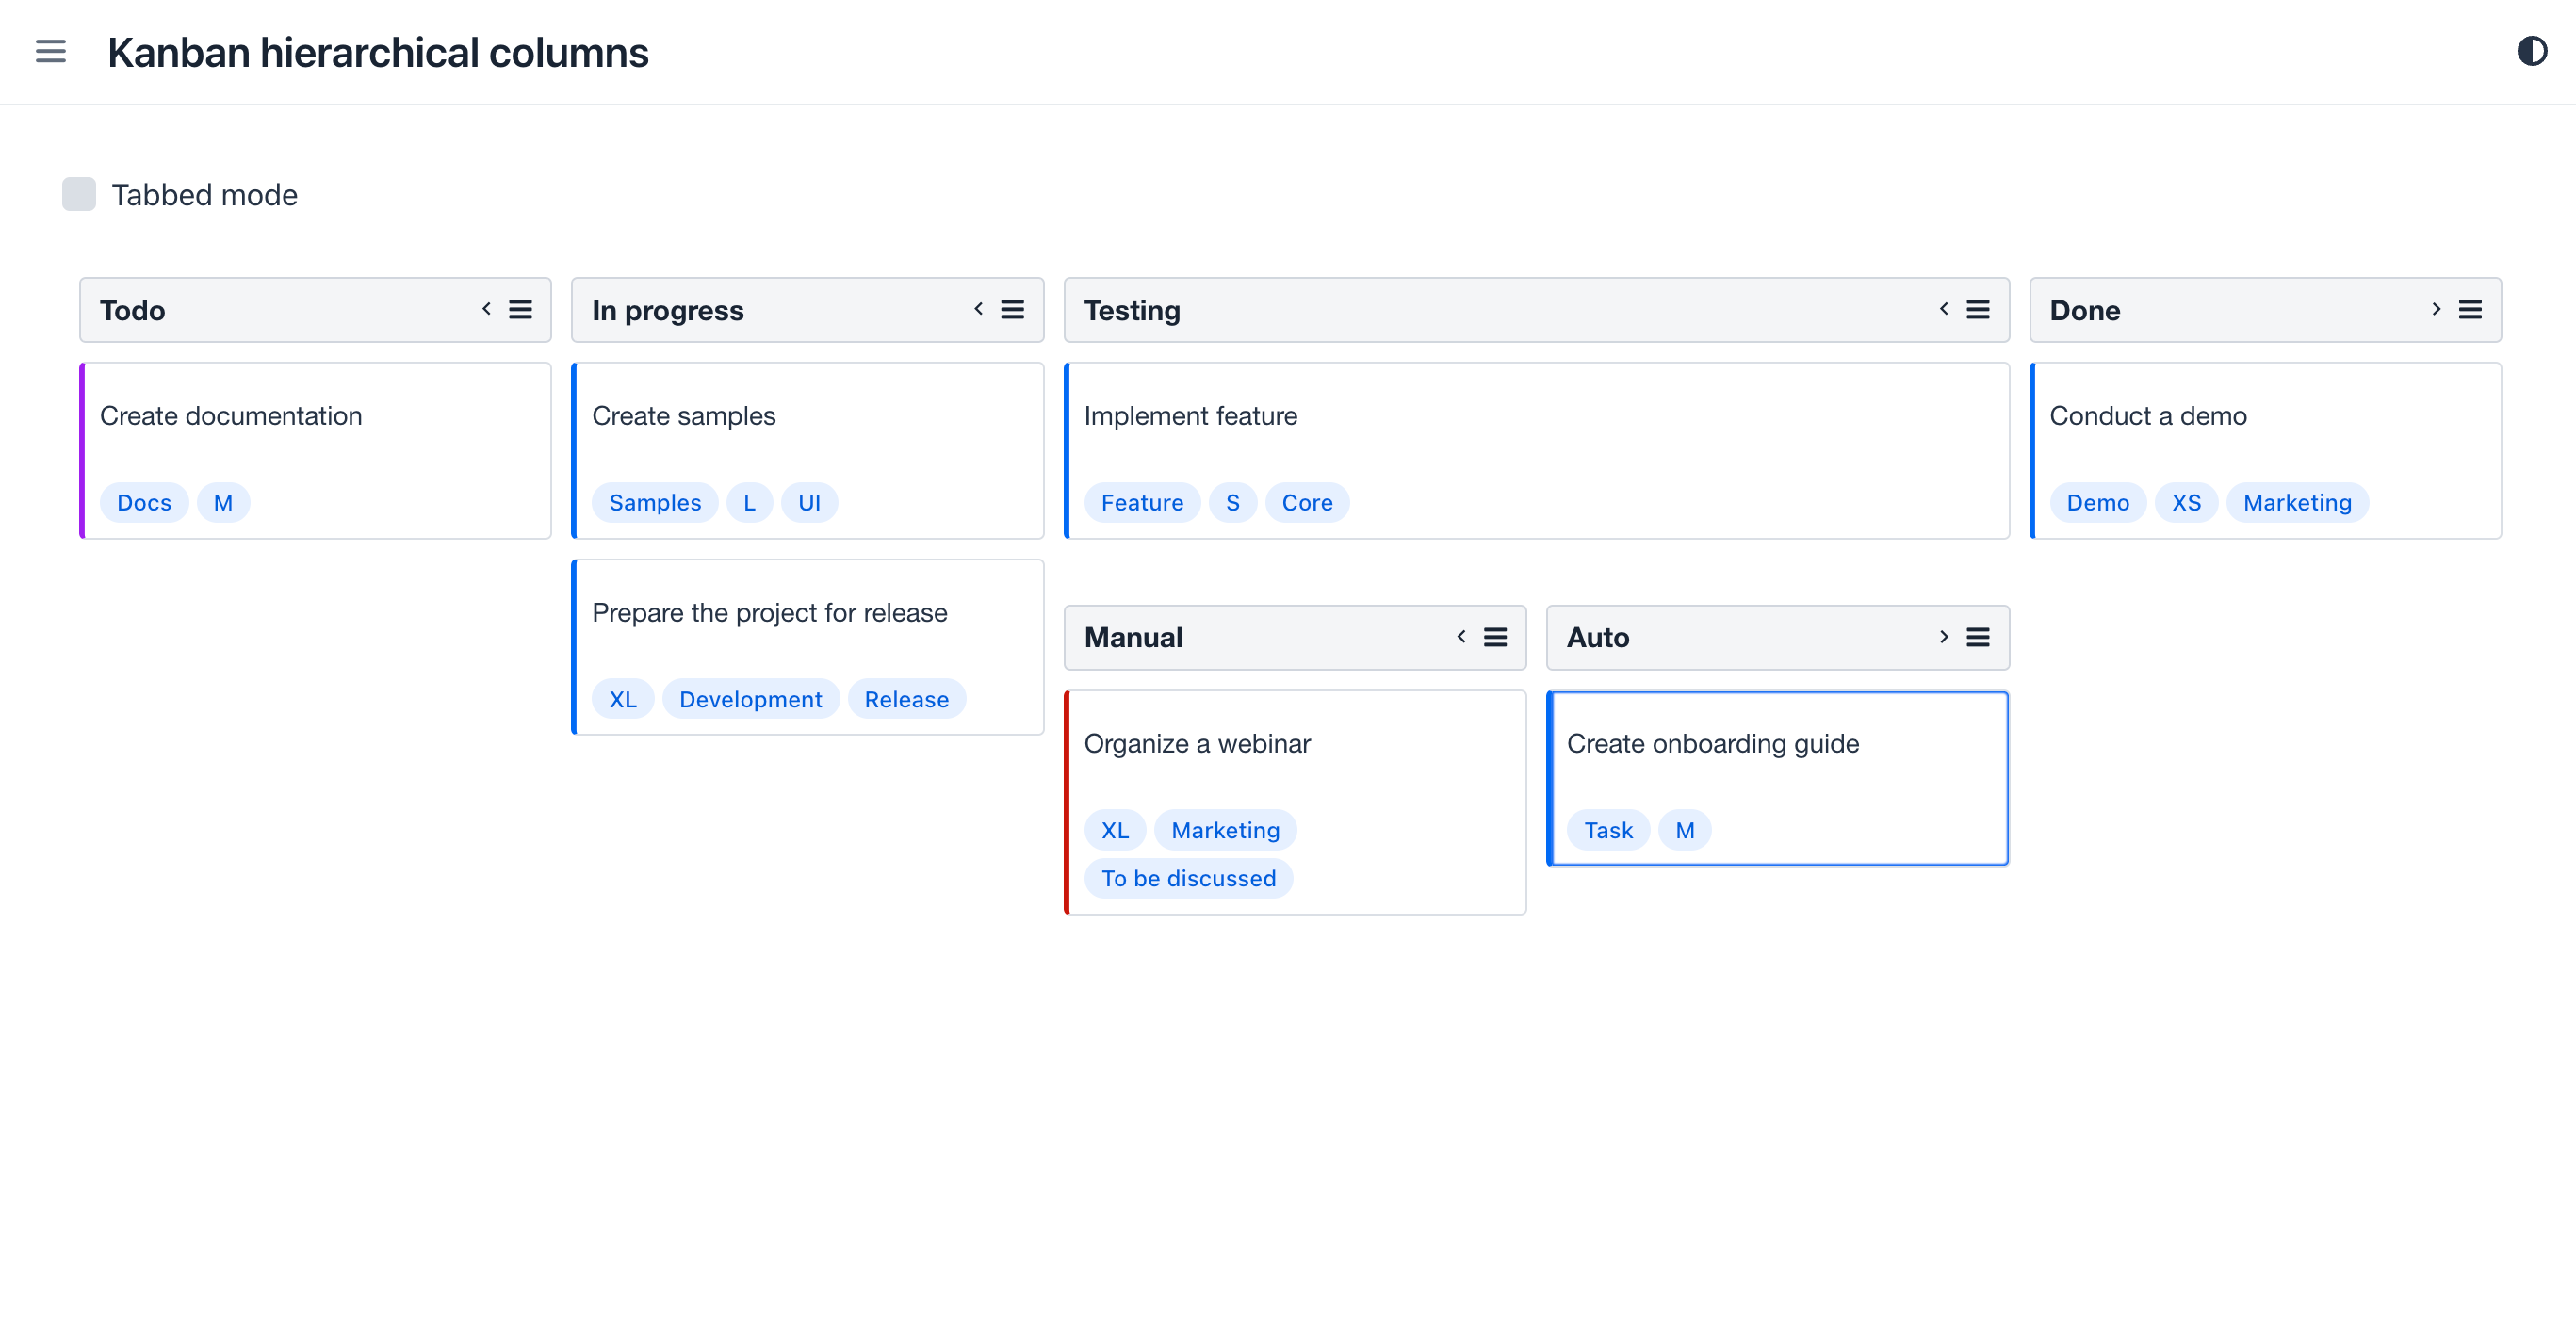Open the main hamburger navigation menu
Screen dimensions: 2576x1330
coord(50,51)
